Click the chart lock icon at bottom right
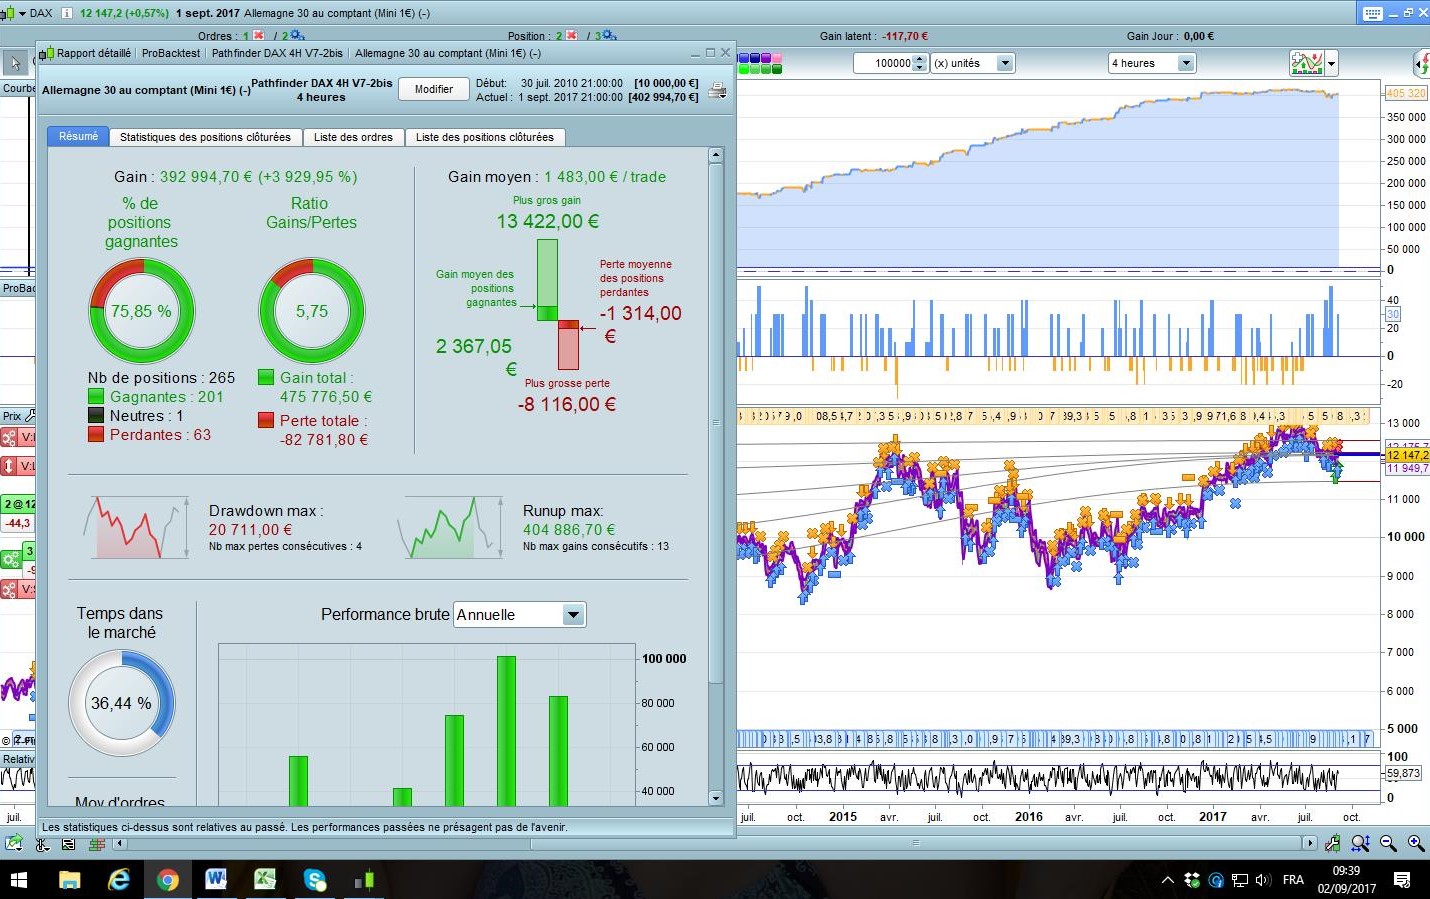The width and height of the screenshot is (1430, 899). tap(1333, 843)
